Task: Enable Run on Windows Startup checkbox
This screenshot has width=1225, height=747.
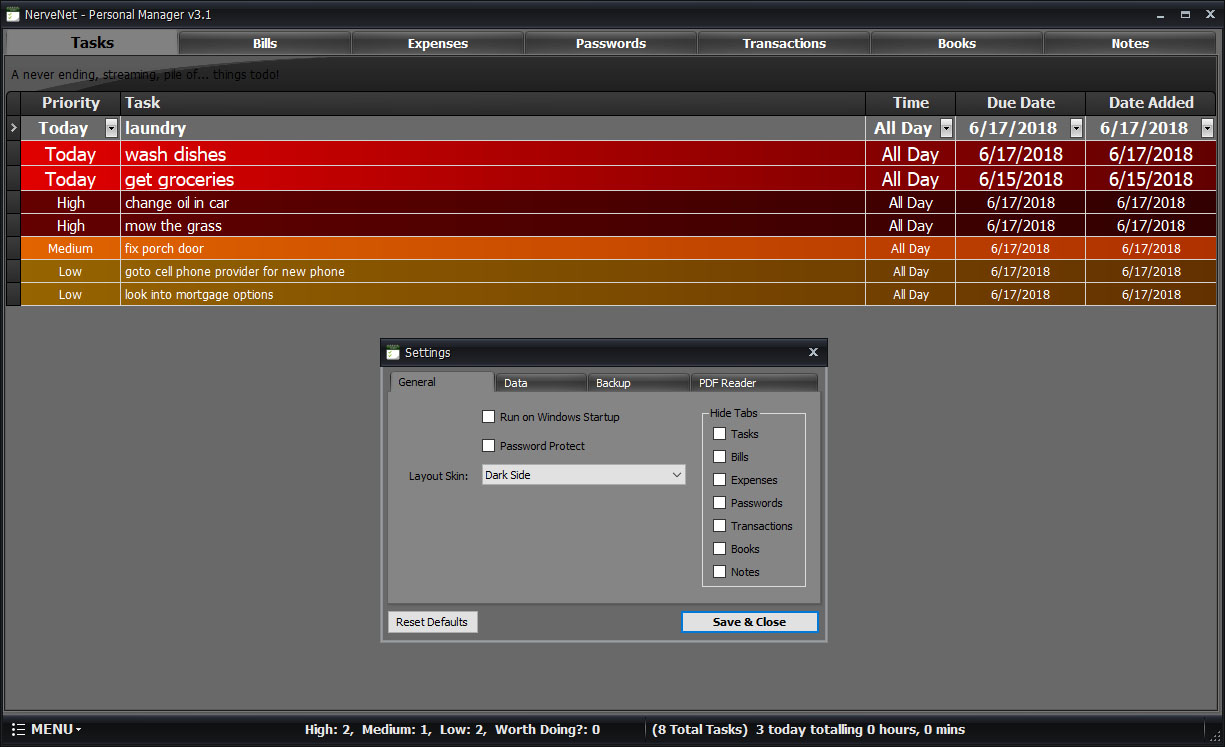Action: coord(489,417)
